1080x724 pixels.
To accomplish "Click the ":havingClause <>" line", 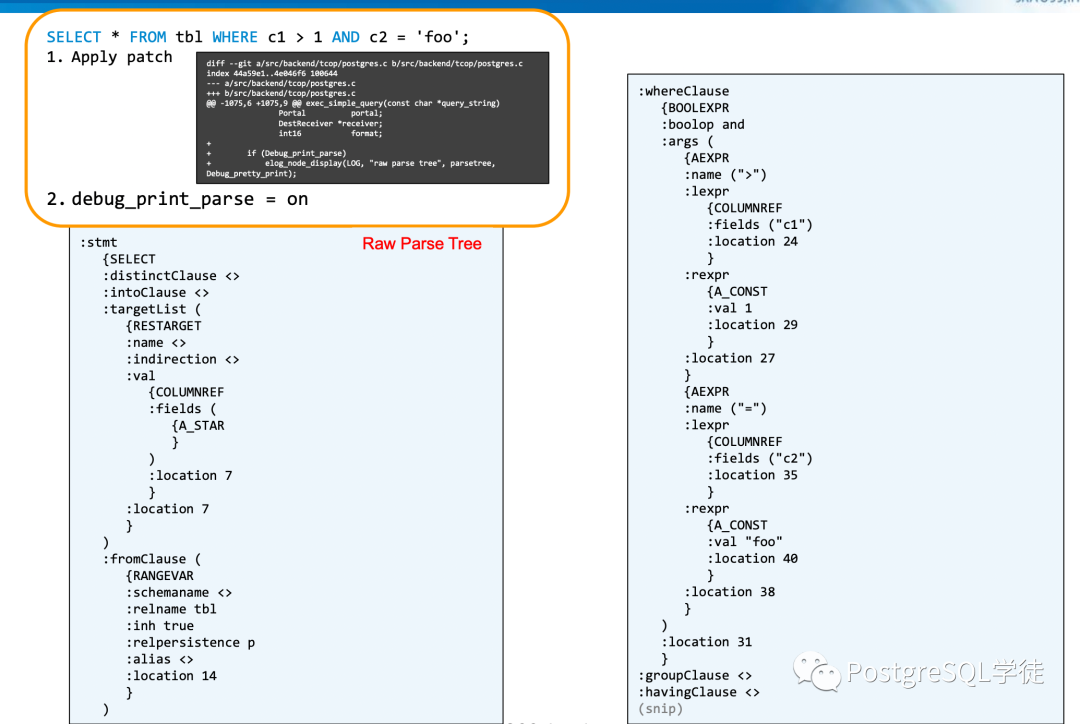I will point(699,692).
